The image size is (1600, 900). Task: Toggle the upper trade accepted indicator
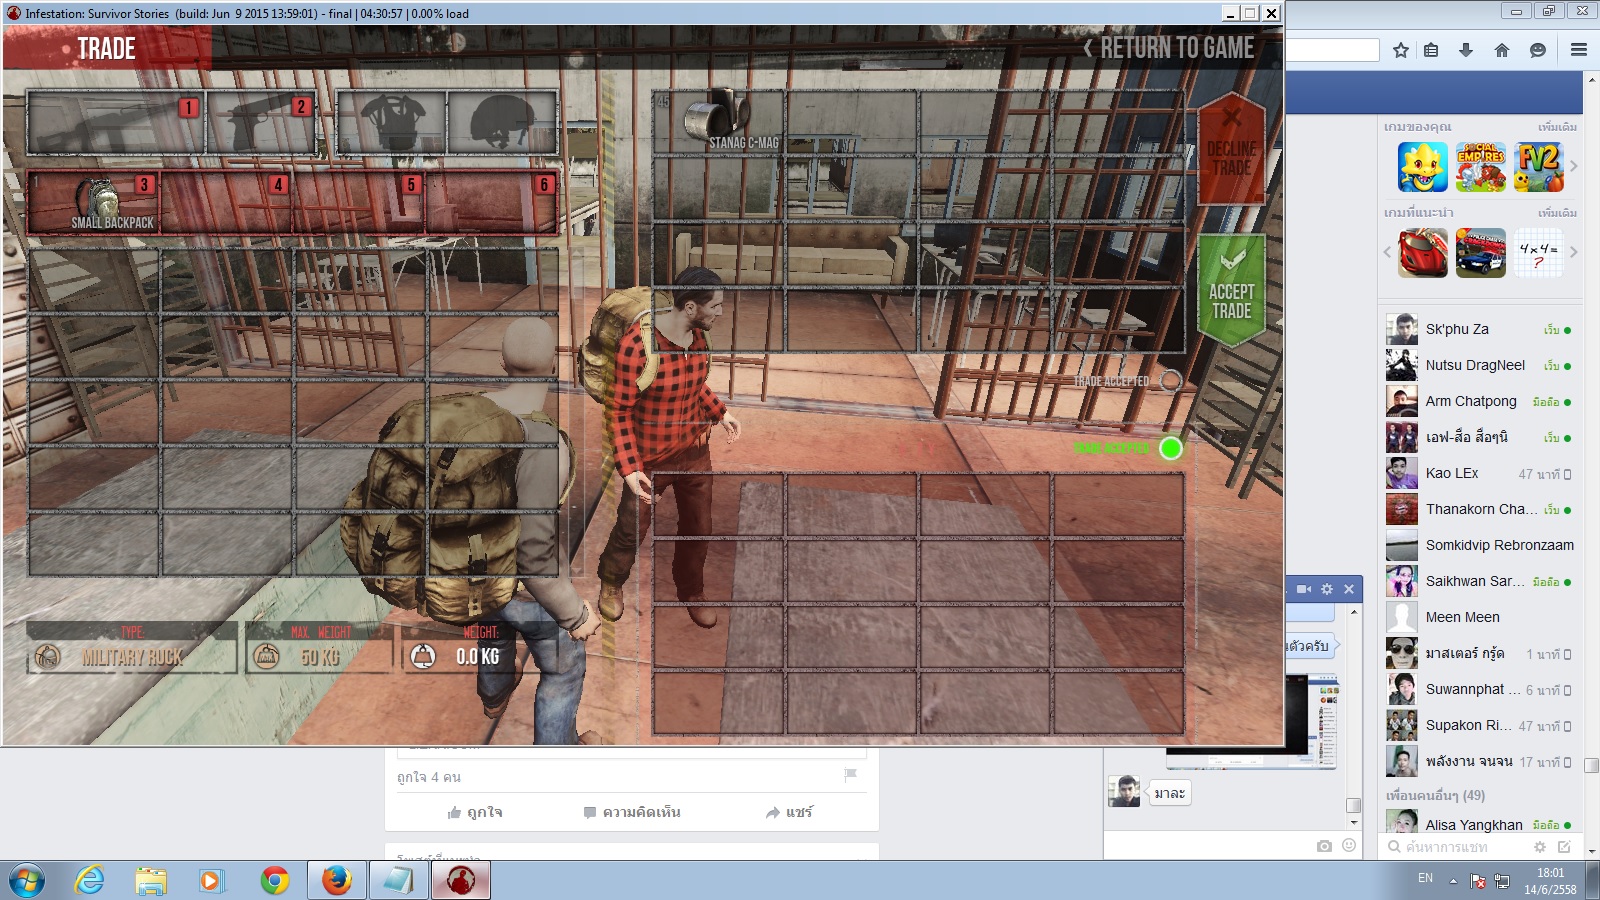[1170, 381]
